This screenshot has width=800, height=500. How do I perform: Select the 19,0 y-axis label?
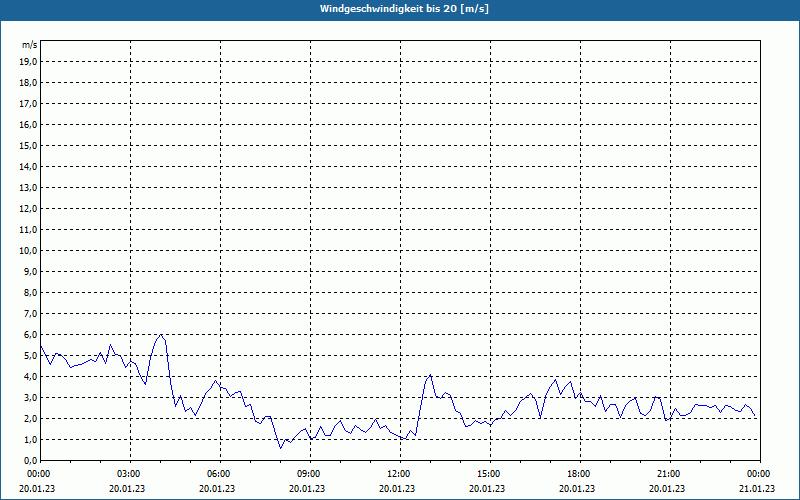coord(28,62)
